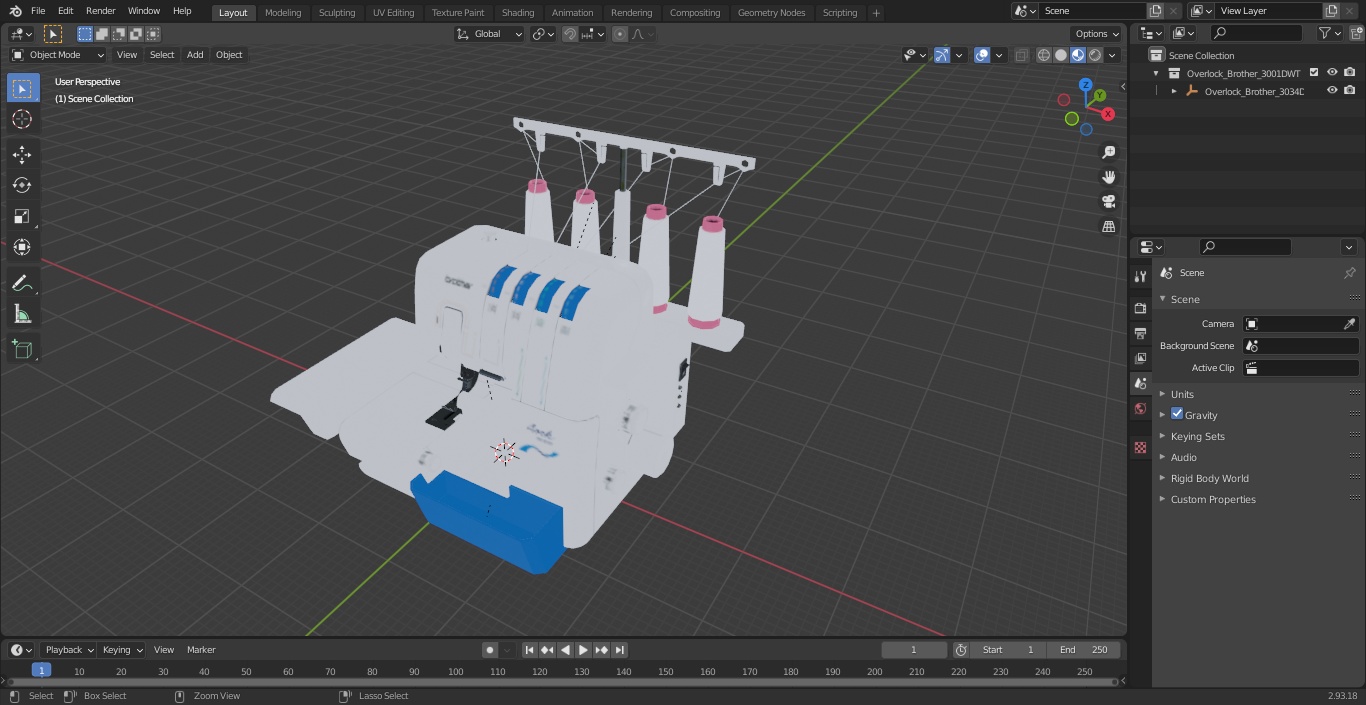Viewport: 1366px width, 705px height.
Task: Open the File menu
Action: point(38,11)
